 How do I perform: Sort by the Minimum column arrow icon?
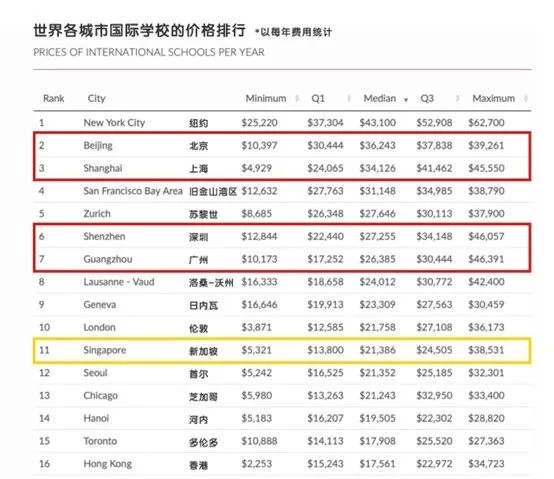pos(297,99)
